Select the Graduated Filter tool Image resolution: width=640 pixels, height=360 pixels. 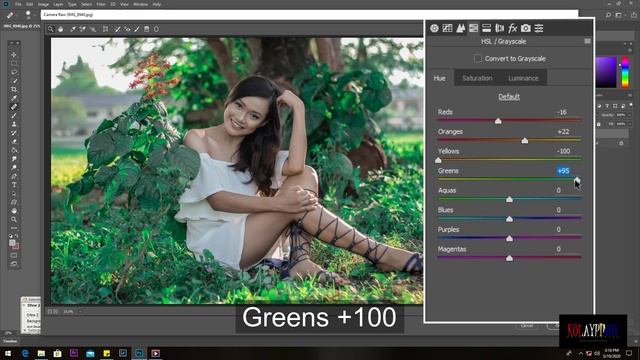click(147, 29)
